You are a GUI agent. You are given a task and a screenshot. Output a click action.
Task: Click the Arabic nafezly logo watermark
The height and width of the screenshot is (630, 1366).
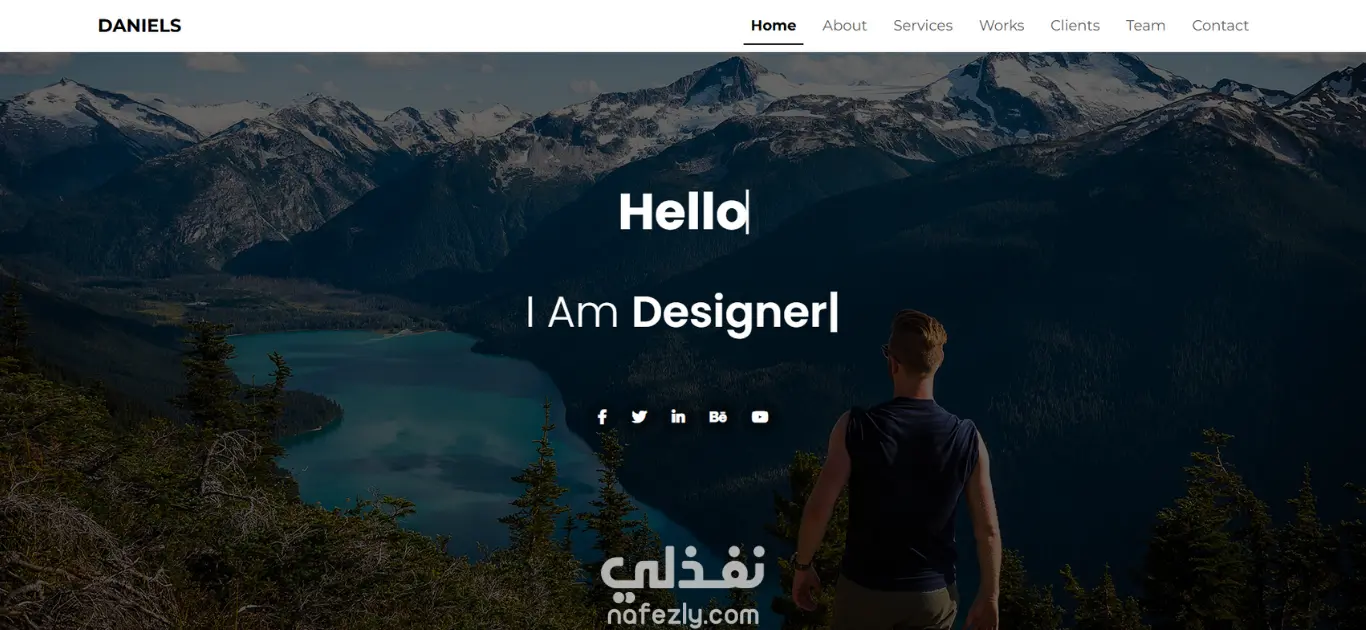coord(683,570)
